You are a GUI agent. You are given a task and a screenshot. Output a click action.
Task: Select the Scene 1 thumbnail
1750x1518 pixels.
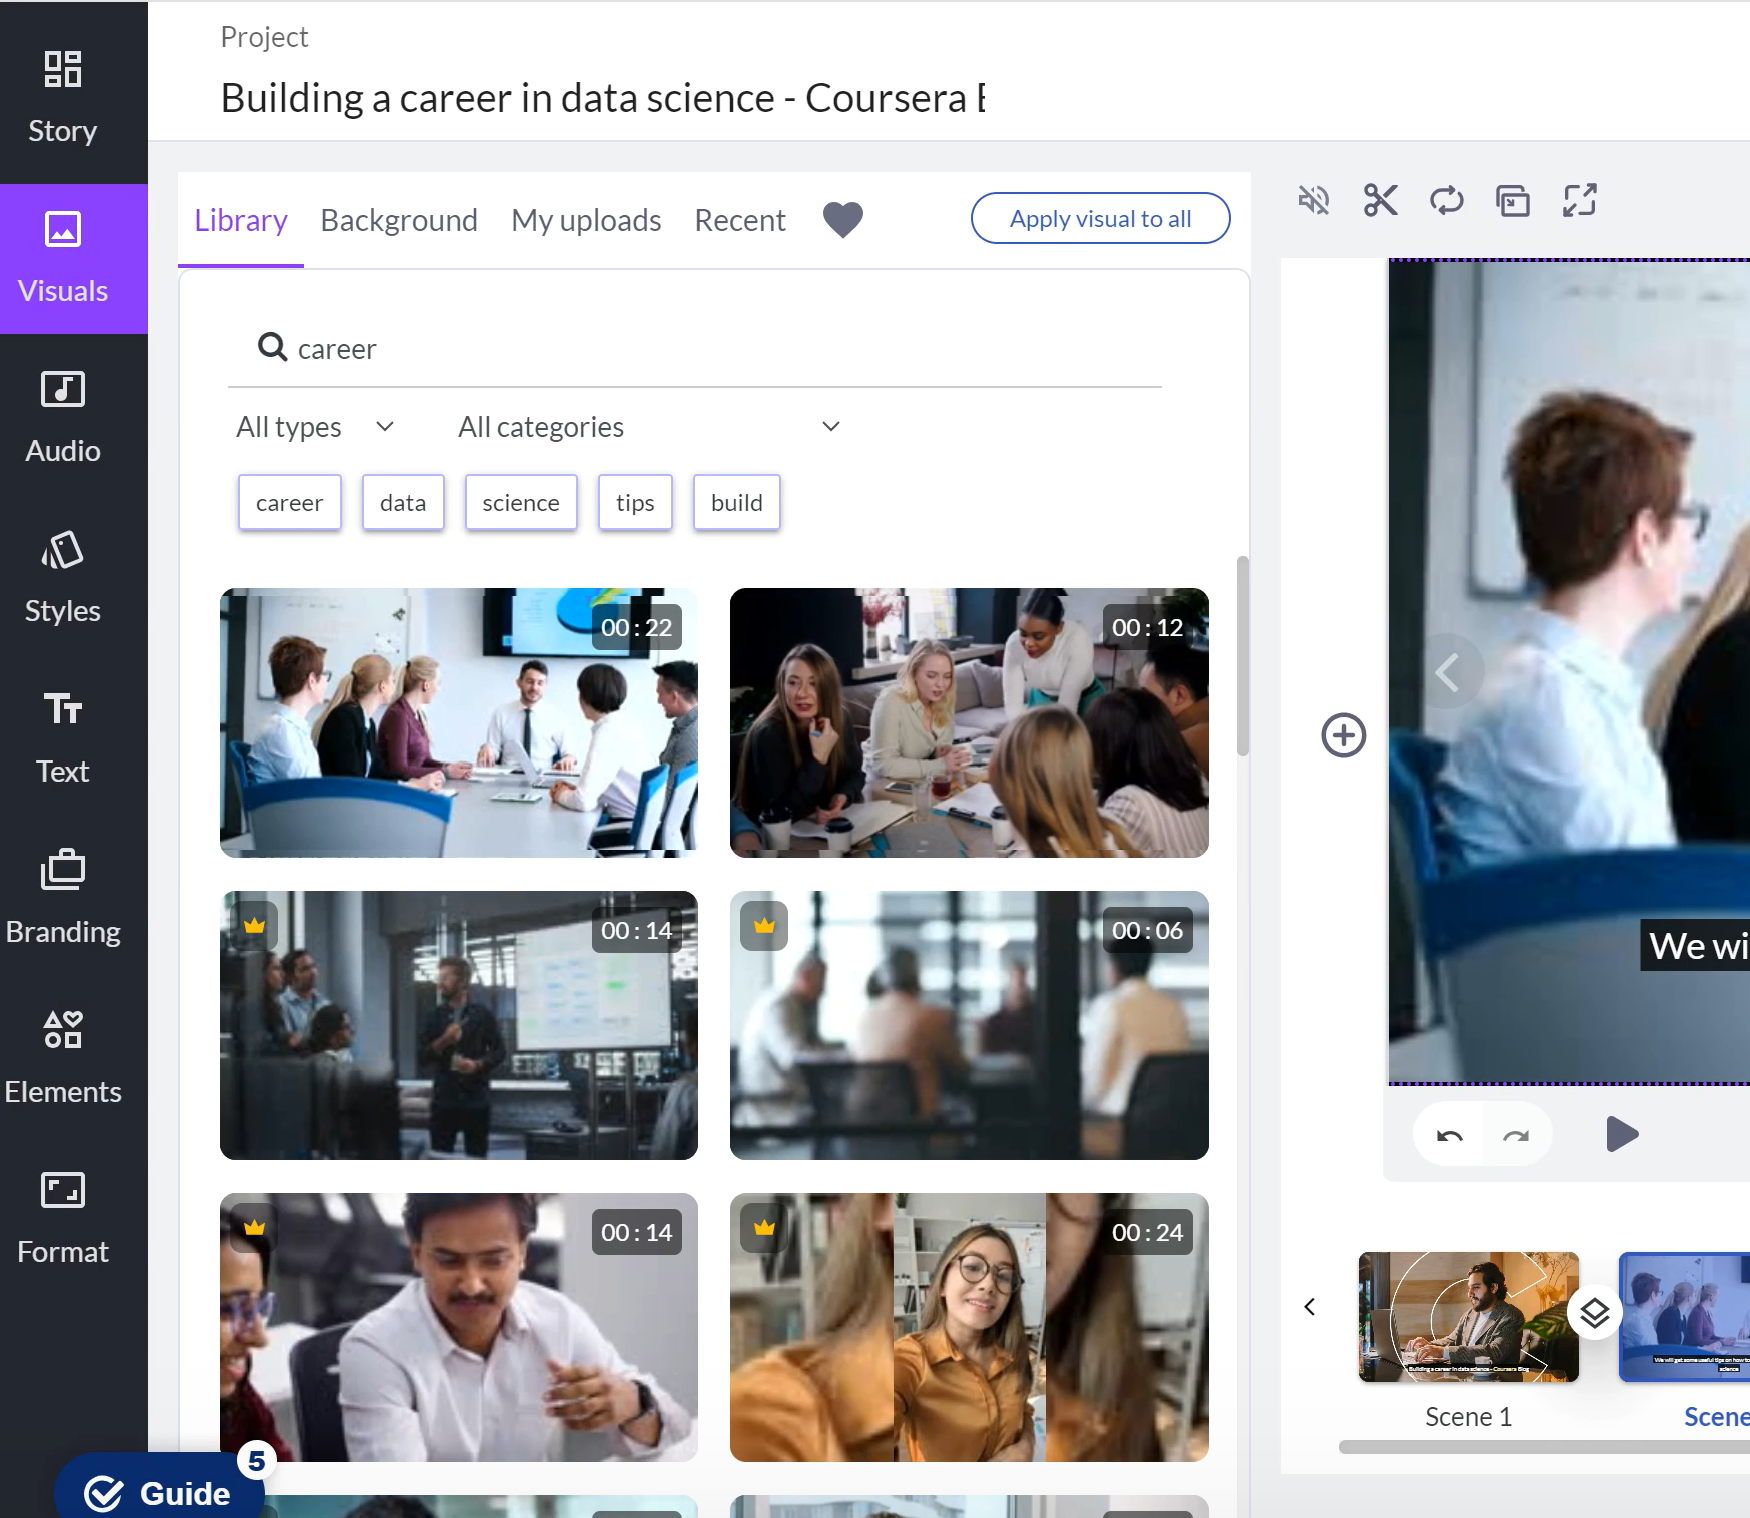tap(1468, 1317)
